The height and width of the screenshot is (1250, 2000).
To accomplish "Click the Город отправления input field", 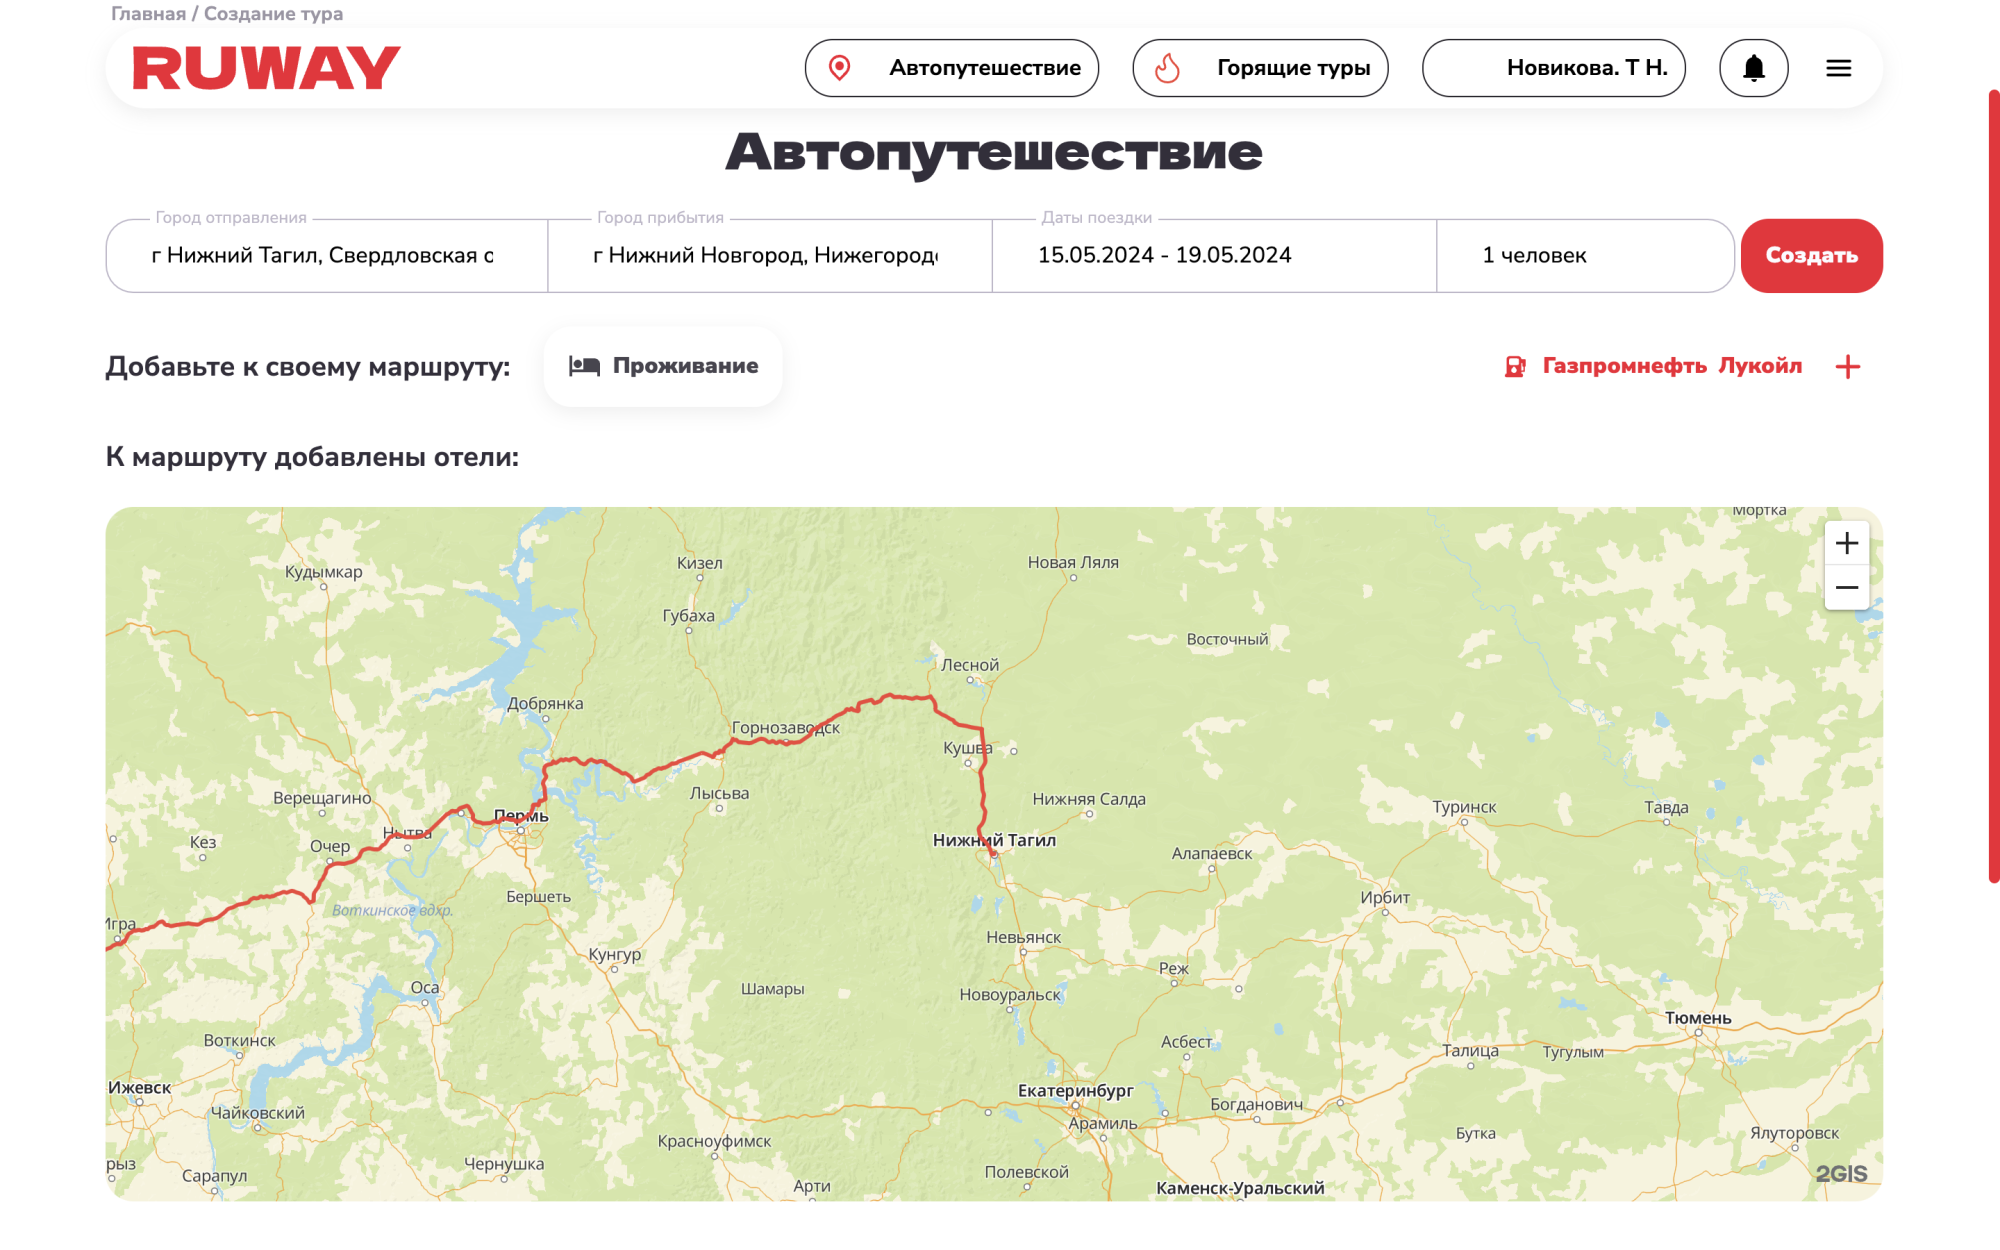I will [327, 256].
